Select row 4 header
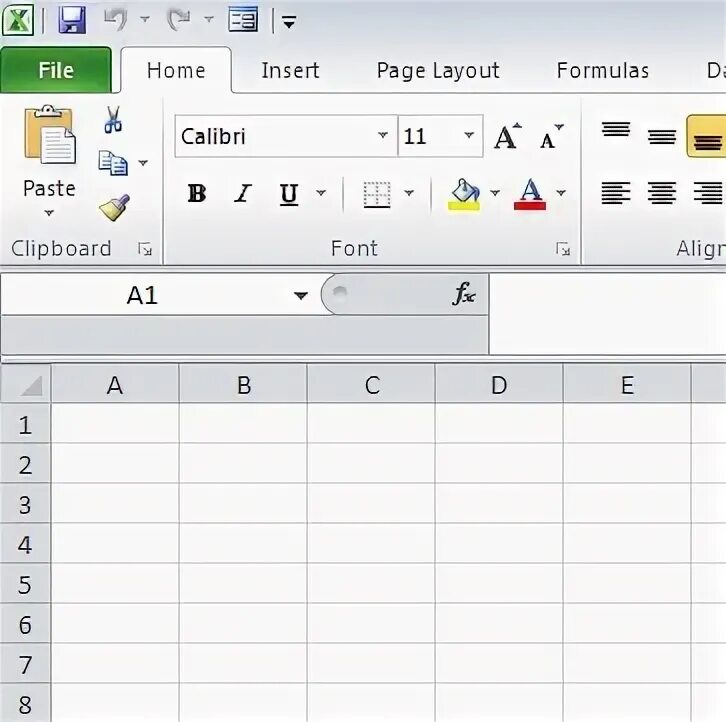 (x=25, y=545)
